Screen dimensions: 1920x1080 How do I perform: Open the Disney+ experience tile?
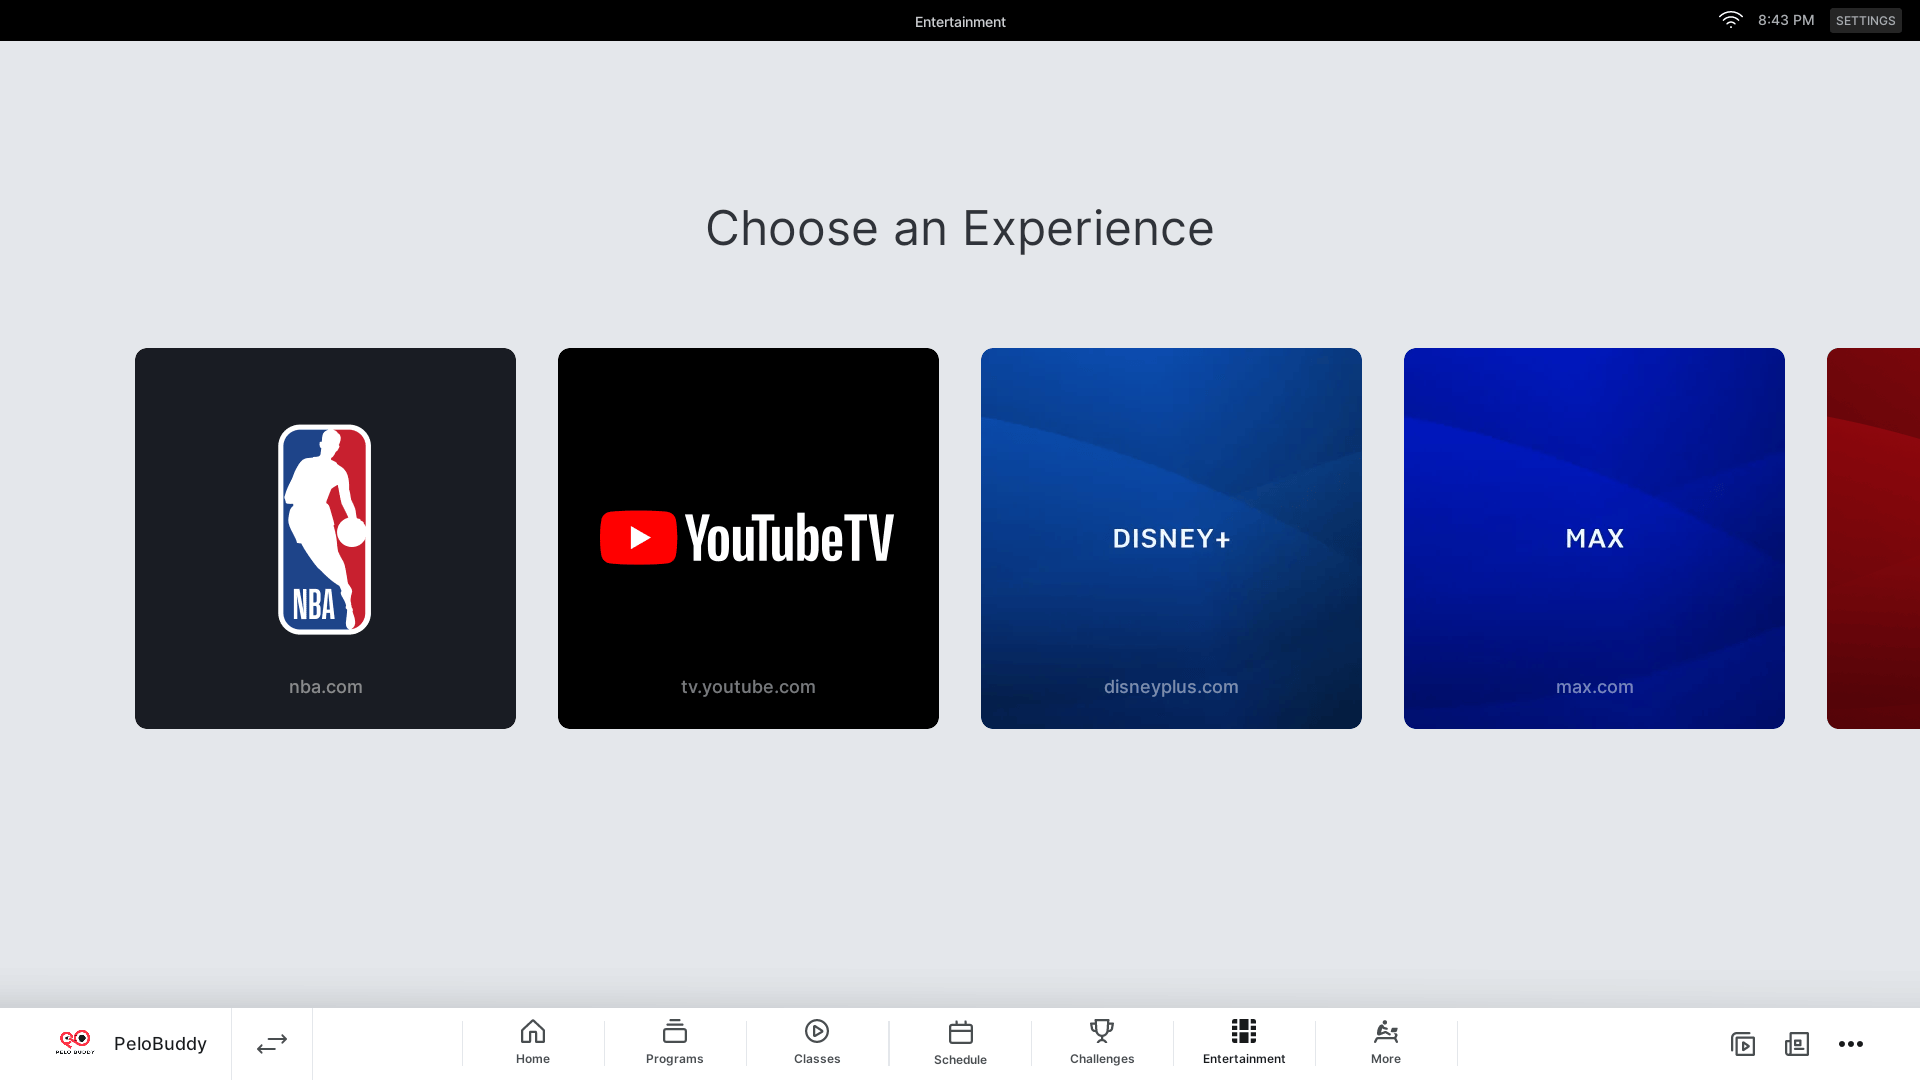click(x=1171, y=538)
